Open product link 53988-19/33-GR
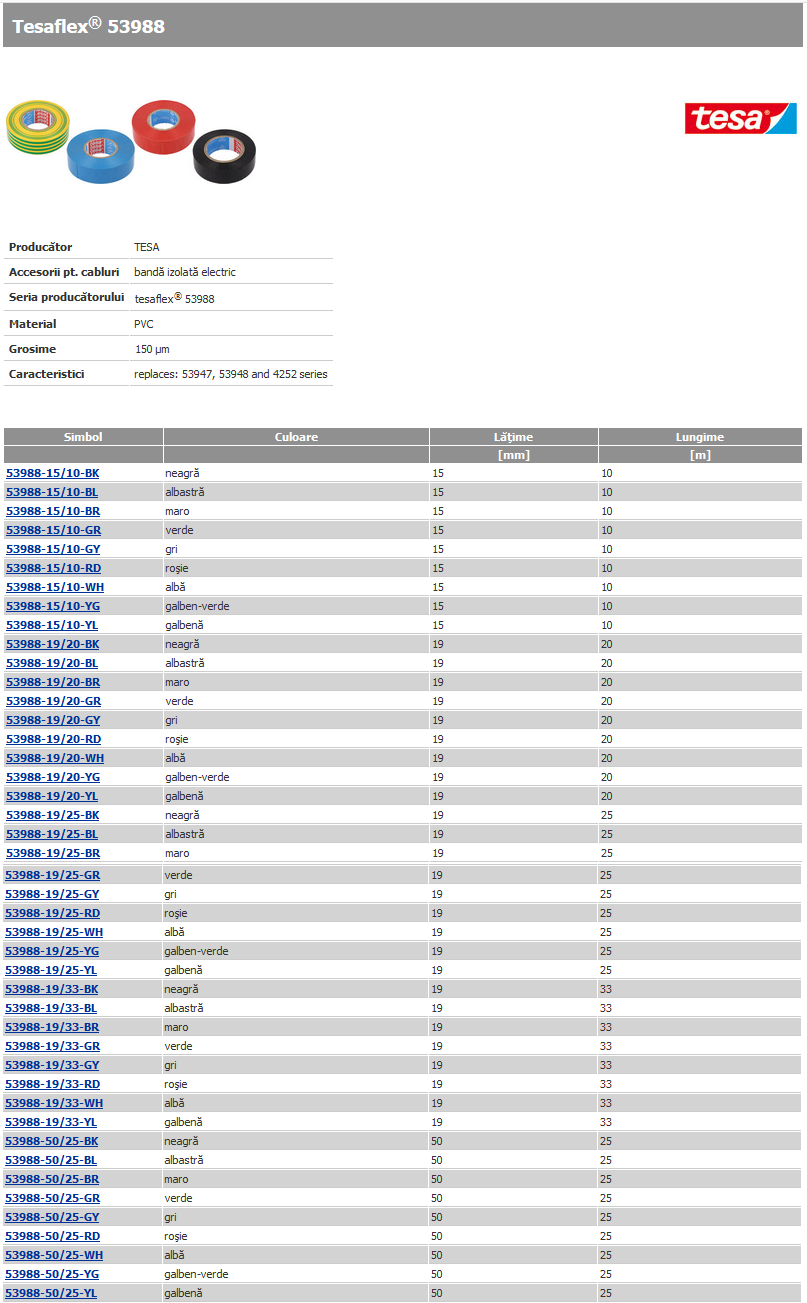807x1303 pixels. [x=53, y=1046]
